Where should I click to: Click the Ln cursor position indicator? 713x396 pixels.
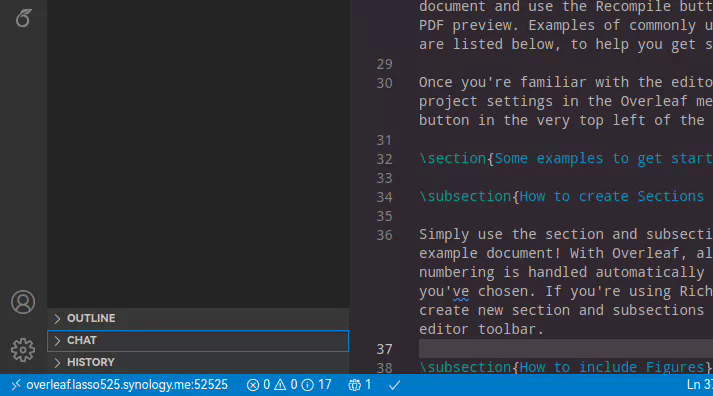click(699, 385)
